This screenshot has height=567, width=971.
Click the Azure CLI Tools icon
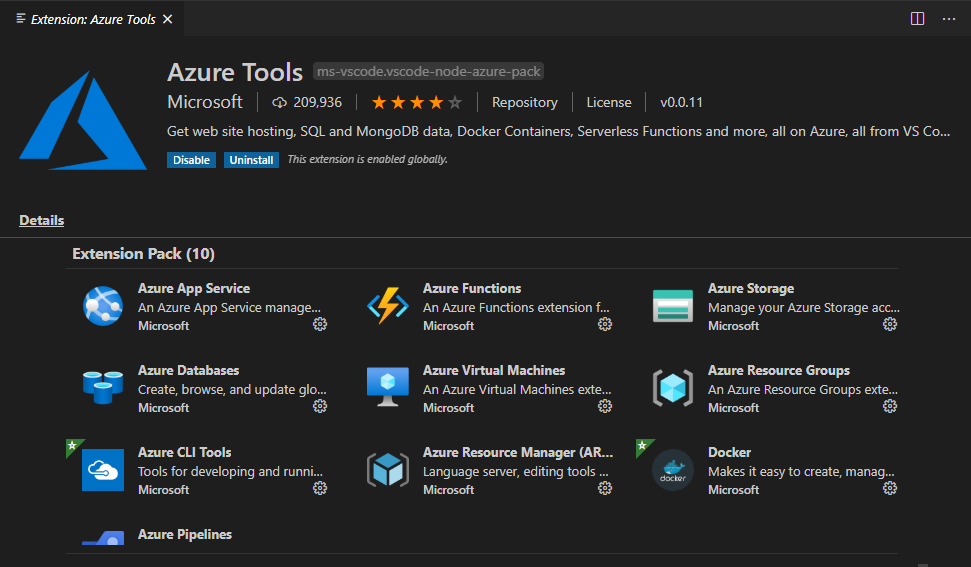pos(103,470)
